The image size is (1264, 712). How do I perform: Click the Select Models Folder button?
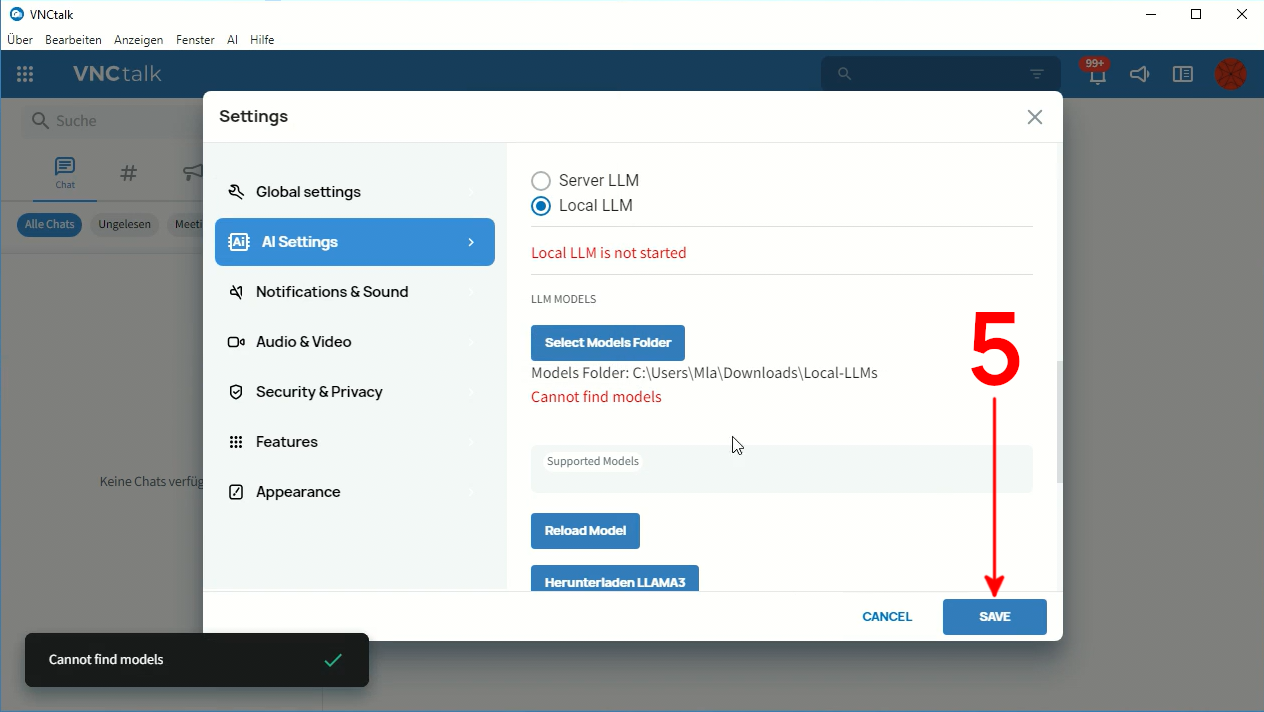[x=607, y=343]
